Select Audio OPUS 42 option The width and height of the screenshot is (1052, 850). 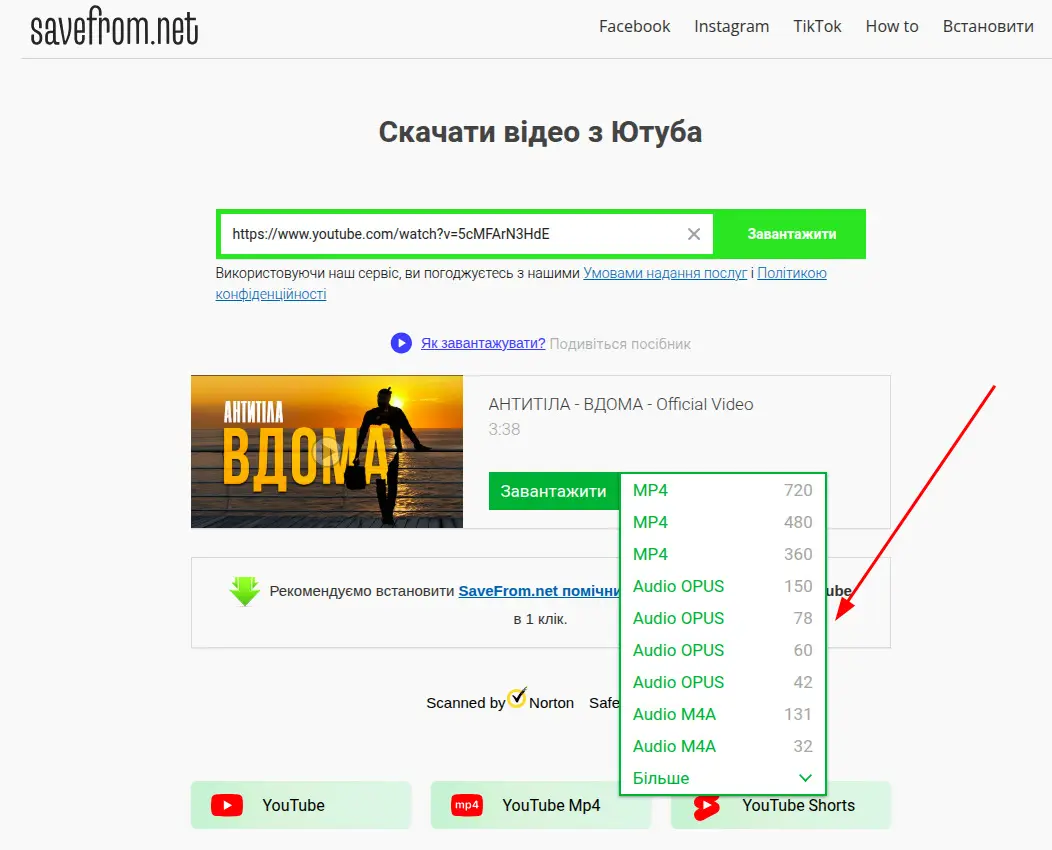pos(723,682)
